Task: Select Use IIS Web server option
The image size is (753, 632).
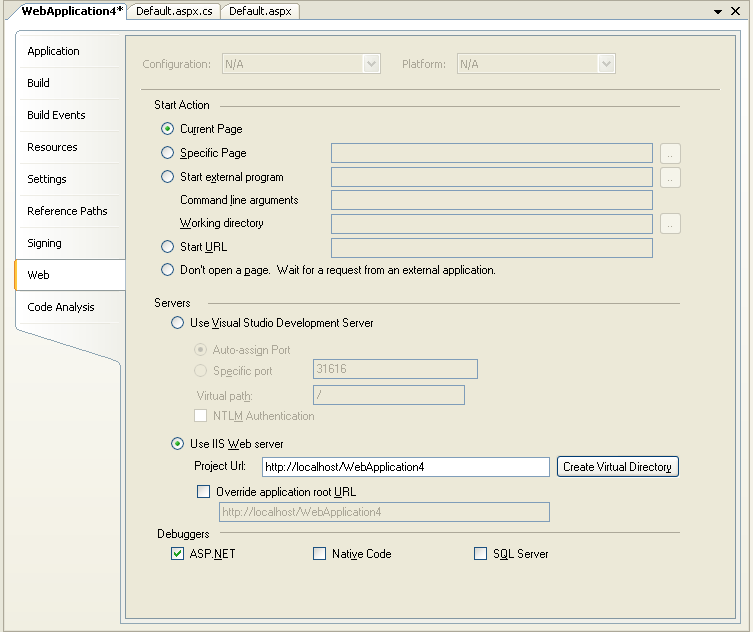Action: click(x=177, y=444)
